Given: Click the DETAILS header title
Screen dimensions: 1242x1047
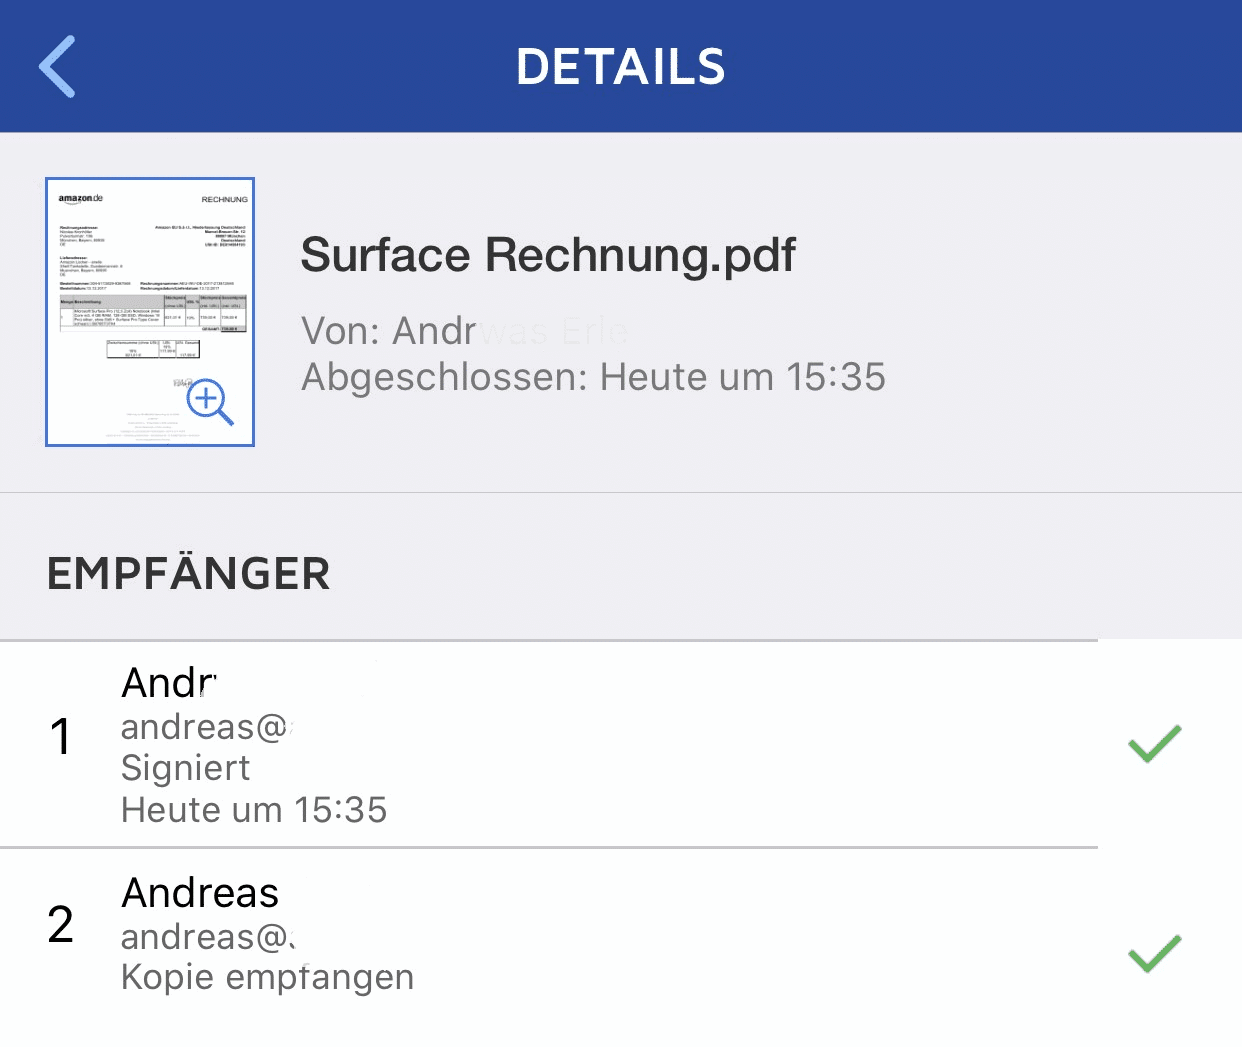Looking at the screenshot, I should point(620,67).
